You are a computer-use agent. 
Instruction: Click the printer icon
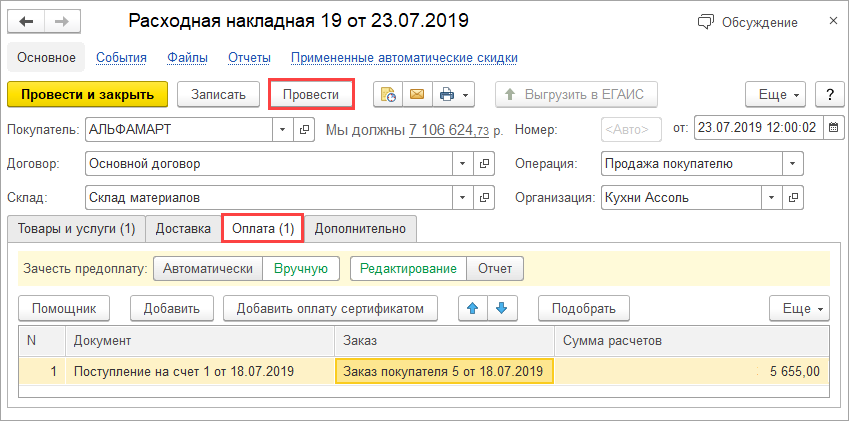tap(446, 95)
